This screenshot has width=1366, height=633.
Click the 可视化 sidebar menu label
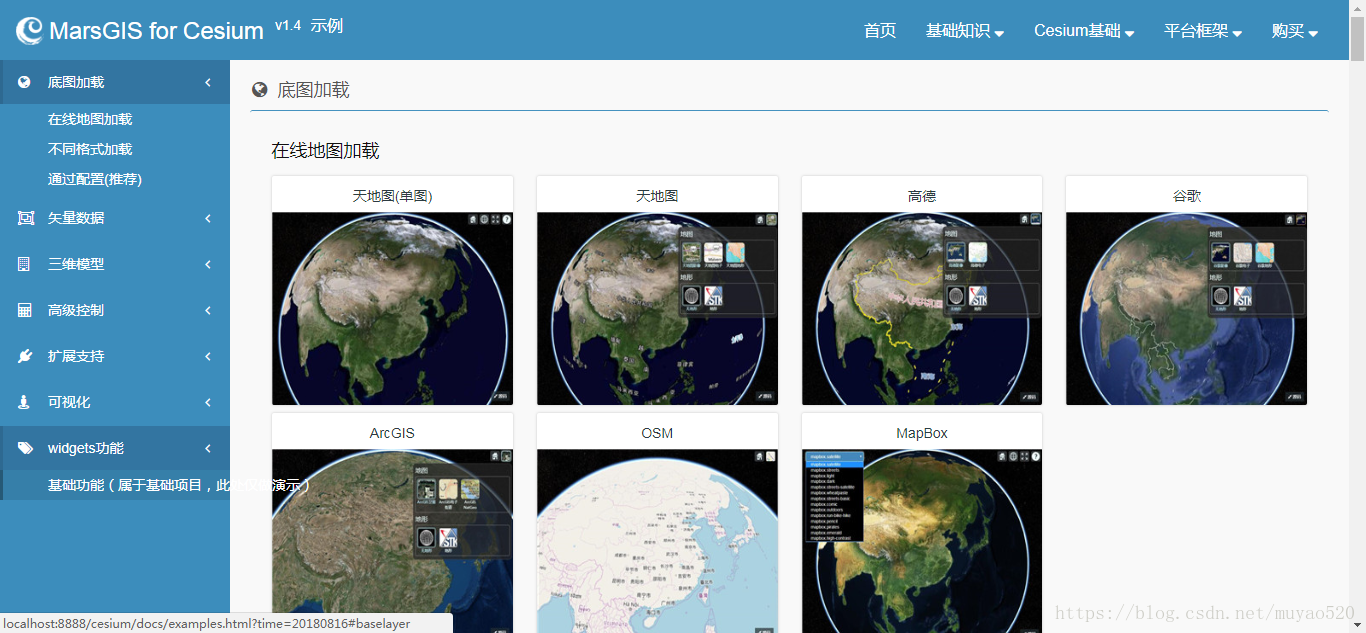[69, 402]
